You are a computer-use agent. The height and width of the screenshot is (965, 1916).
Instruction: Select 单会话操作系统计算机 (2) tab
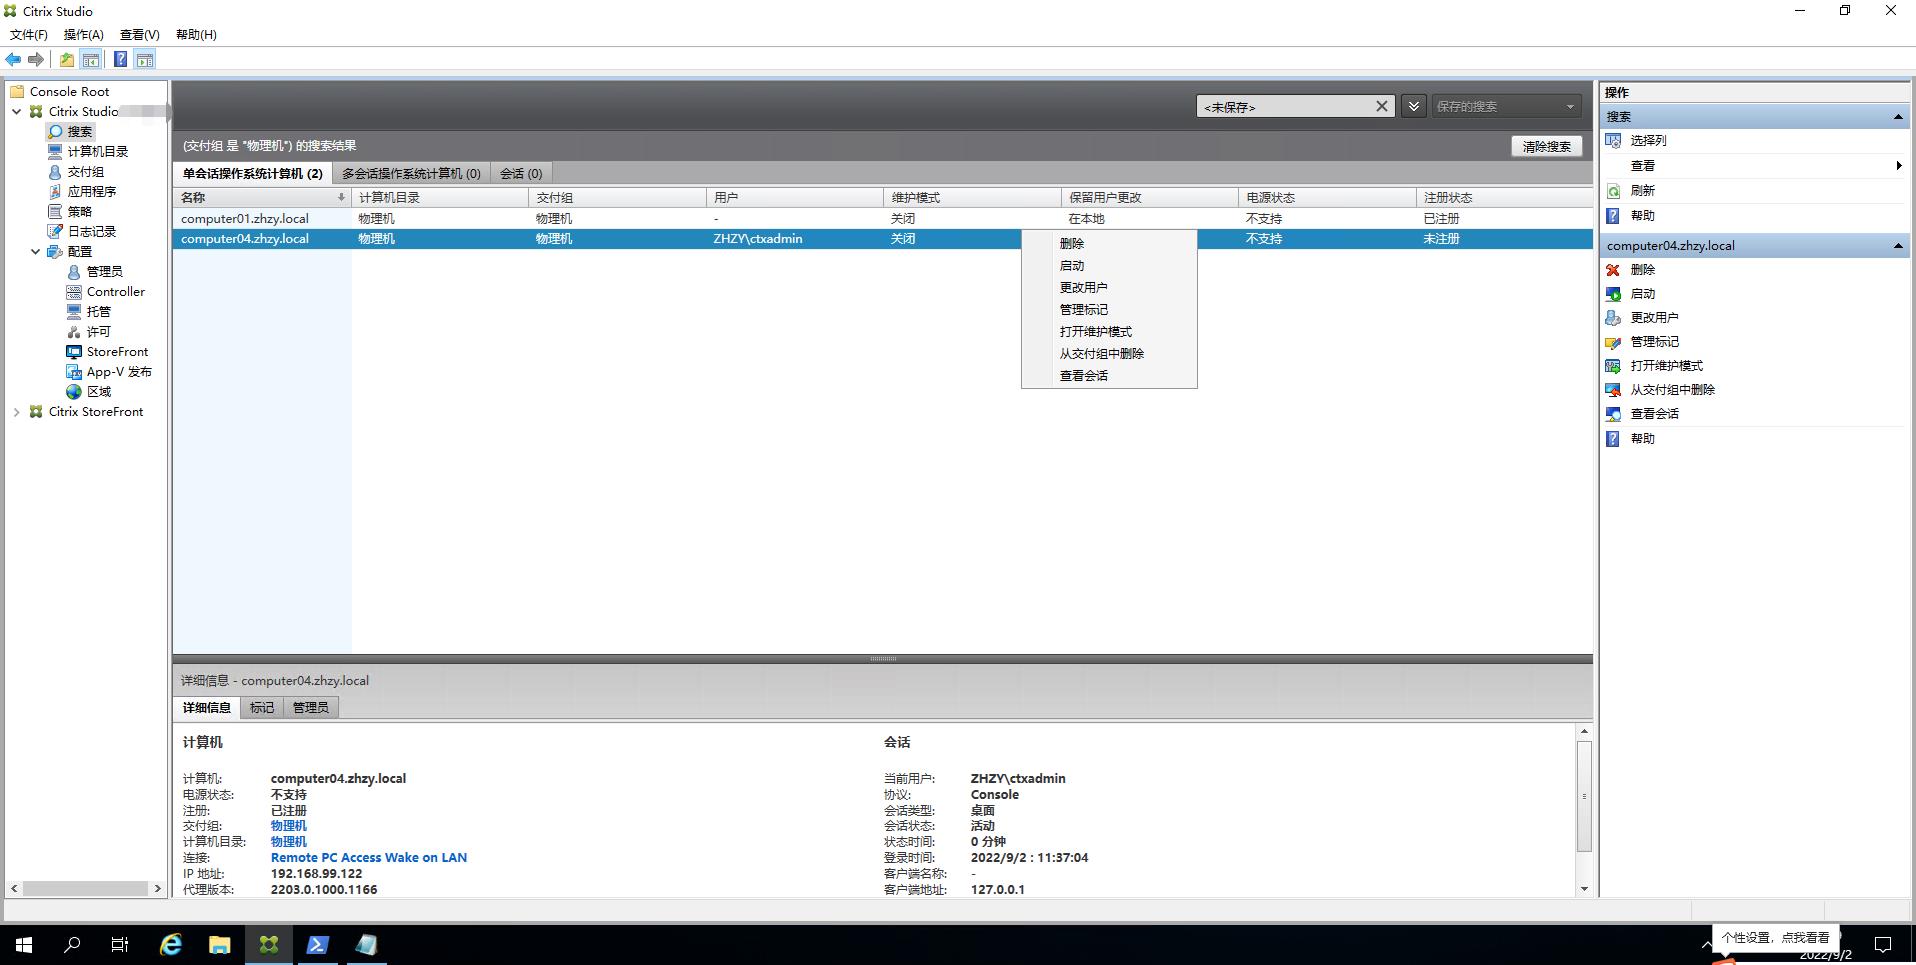tap(252, 173)
